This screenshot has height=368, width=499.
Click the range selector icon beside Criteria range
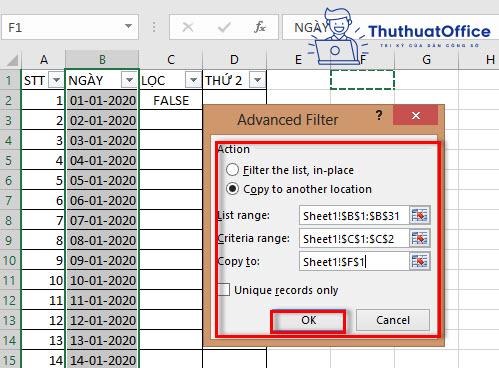[x=420, y=238]
